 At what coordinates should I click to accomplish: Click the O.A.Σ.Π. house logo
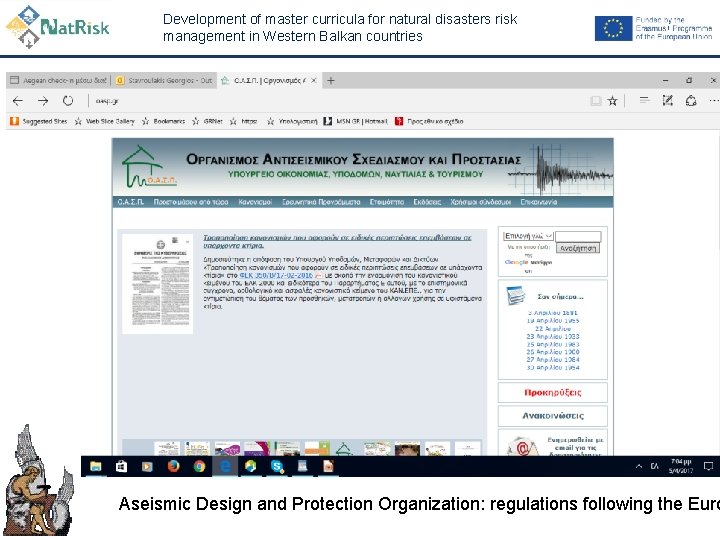148,166
